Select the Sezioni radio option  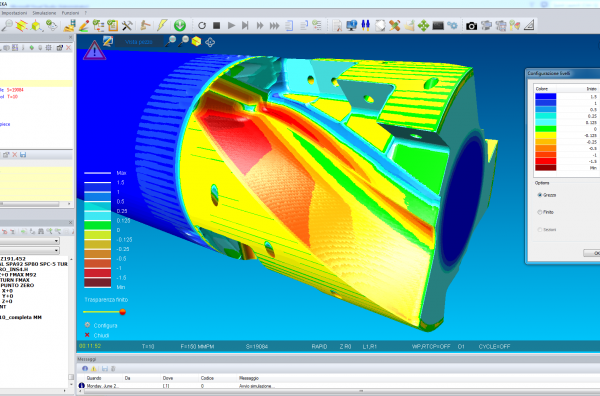tap(540, 230)
